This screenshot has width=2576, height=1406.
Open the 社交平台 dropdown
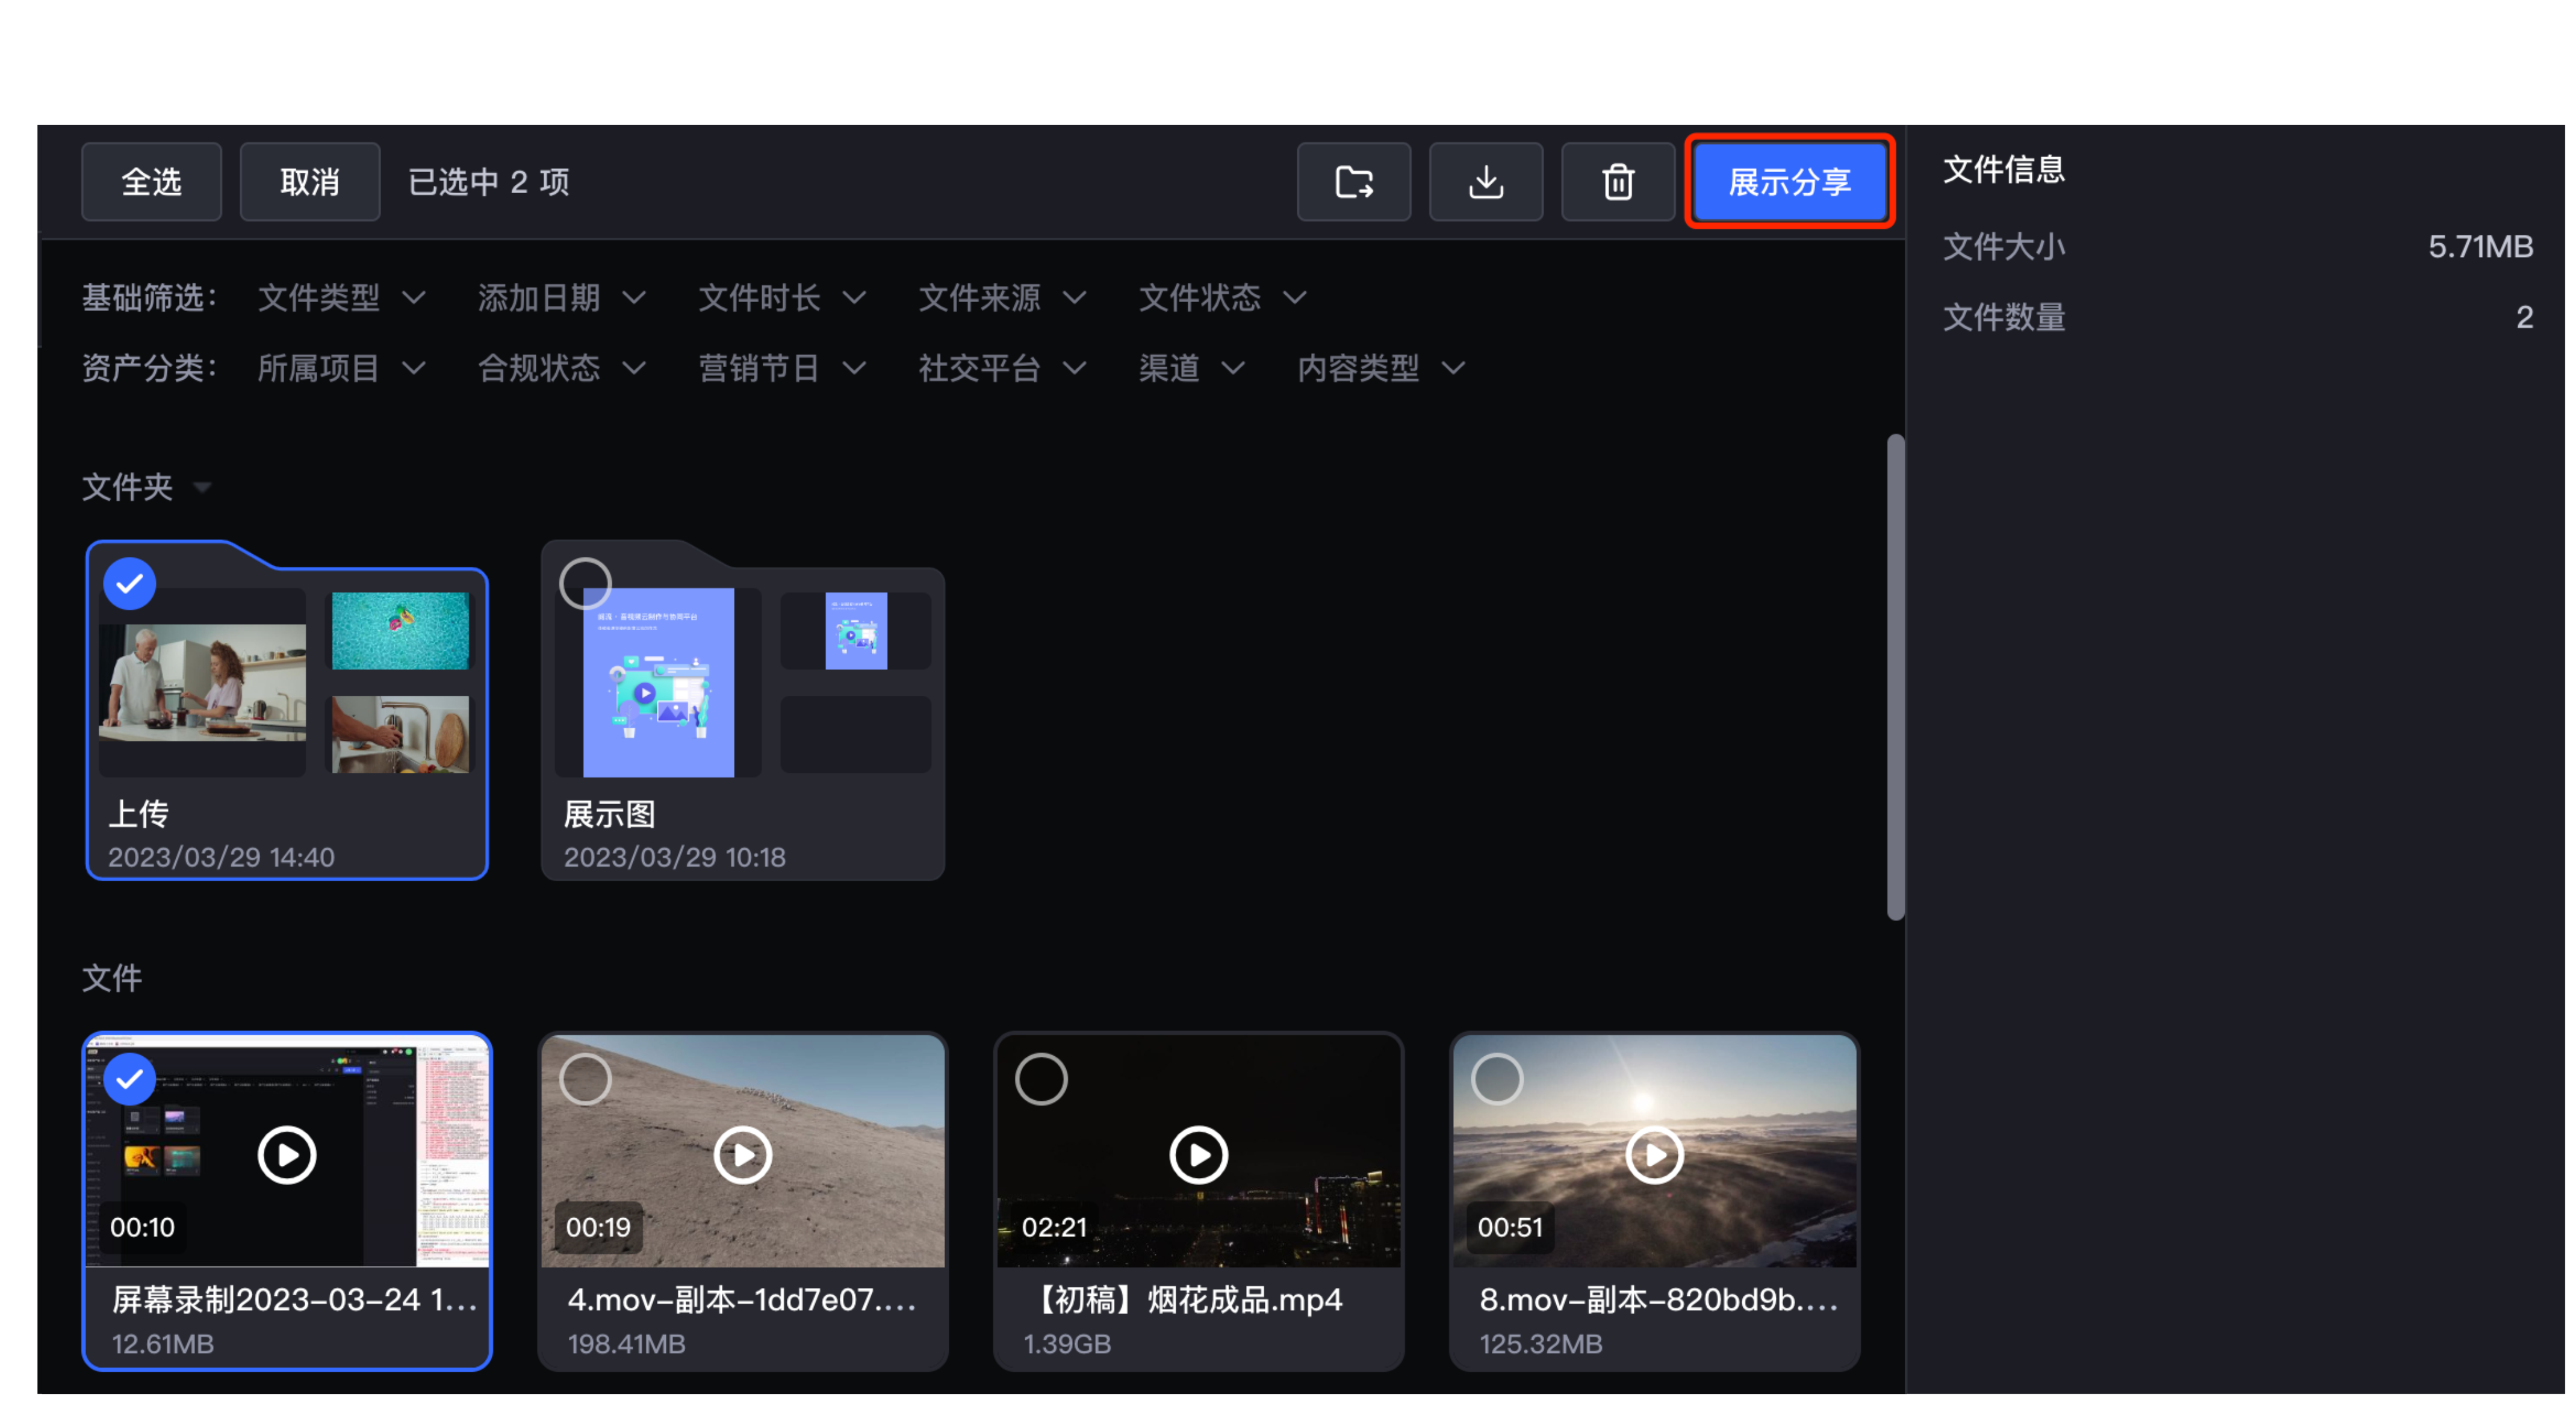click(1002, 368)
